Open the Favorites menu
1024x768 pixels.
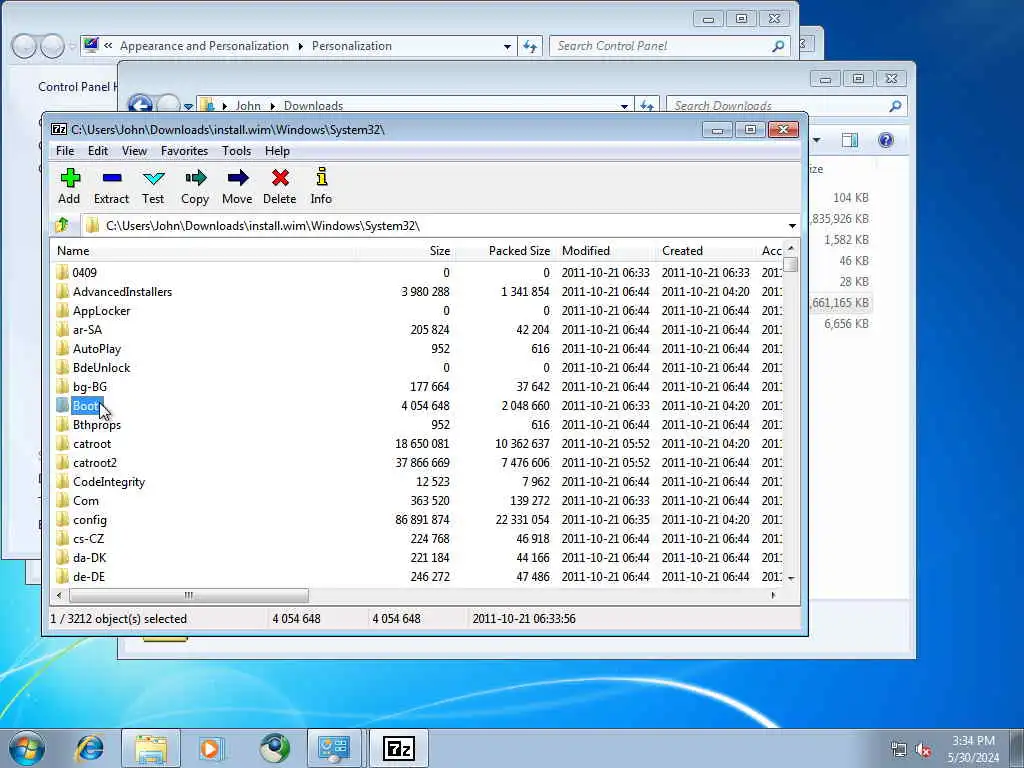coord(184,151)
